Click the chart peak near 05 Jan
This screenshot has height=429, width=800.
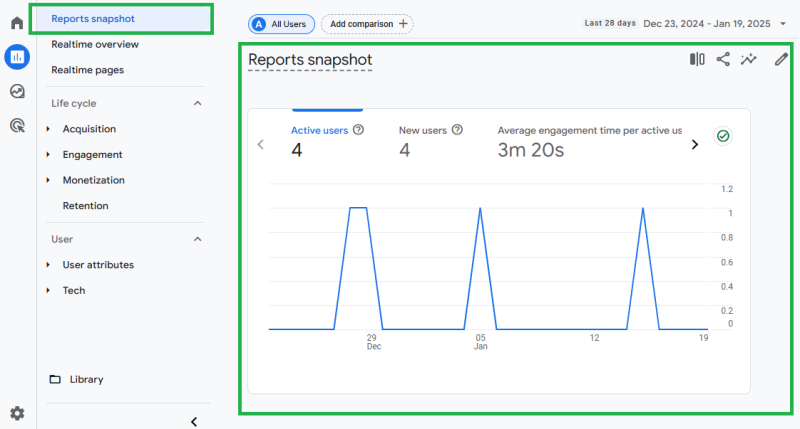480,208
